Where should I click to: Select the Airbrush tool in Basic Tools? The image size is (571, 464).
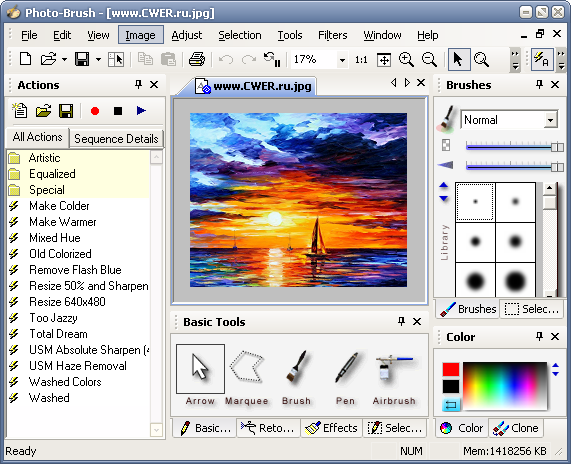coord(394,368)
